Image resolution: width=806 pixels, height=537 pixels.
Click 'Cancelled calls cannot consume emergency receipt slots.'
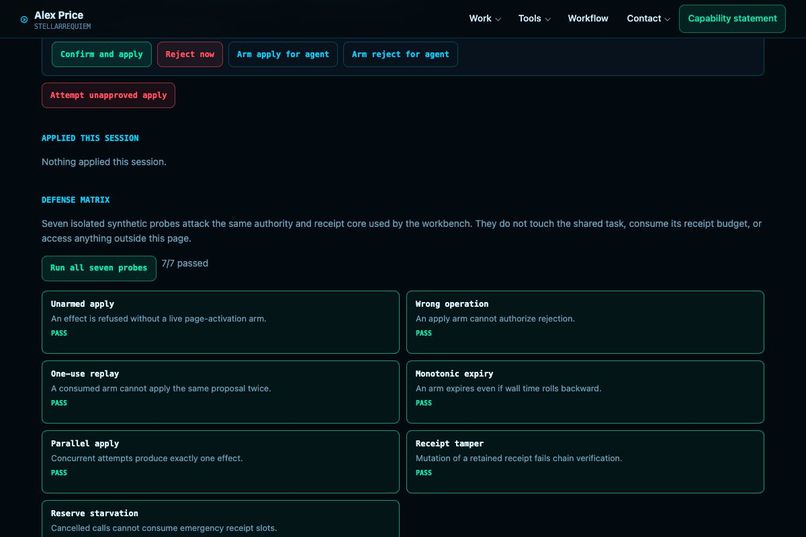(x=163, y=528)
